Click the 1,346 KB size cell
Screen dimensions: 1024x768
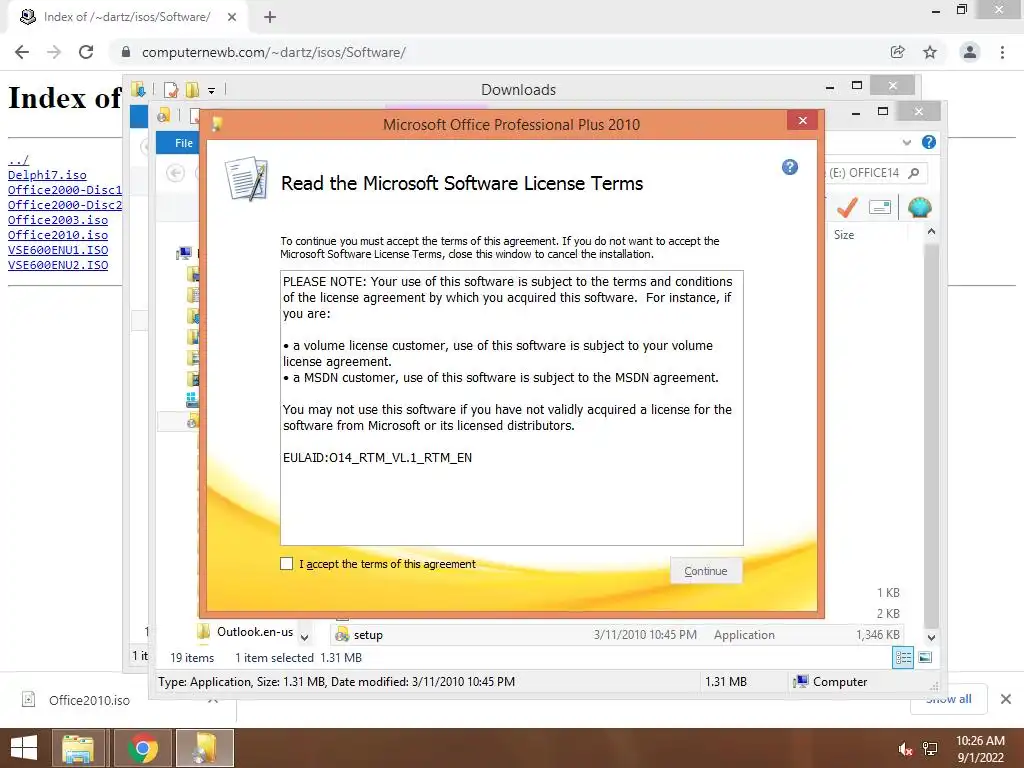click(878, 635)
